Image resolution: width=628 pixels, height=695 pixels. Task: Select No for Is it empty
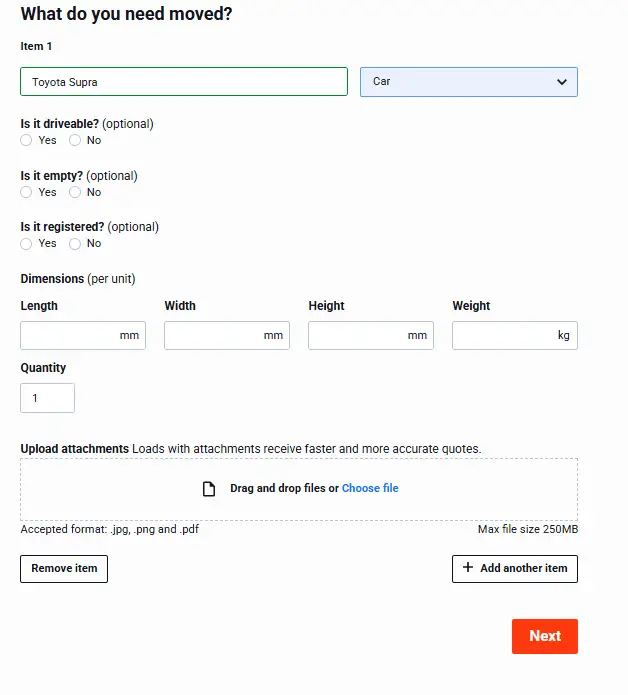coord(75,192)
